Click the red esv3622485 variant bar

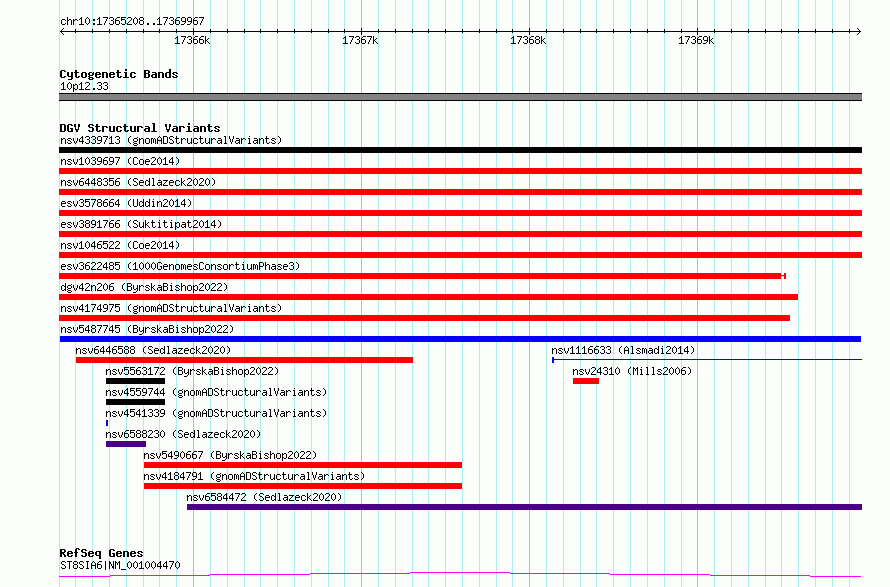[x=422, y=276]
